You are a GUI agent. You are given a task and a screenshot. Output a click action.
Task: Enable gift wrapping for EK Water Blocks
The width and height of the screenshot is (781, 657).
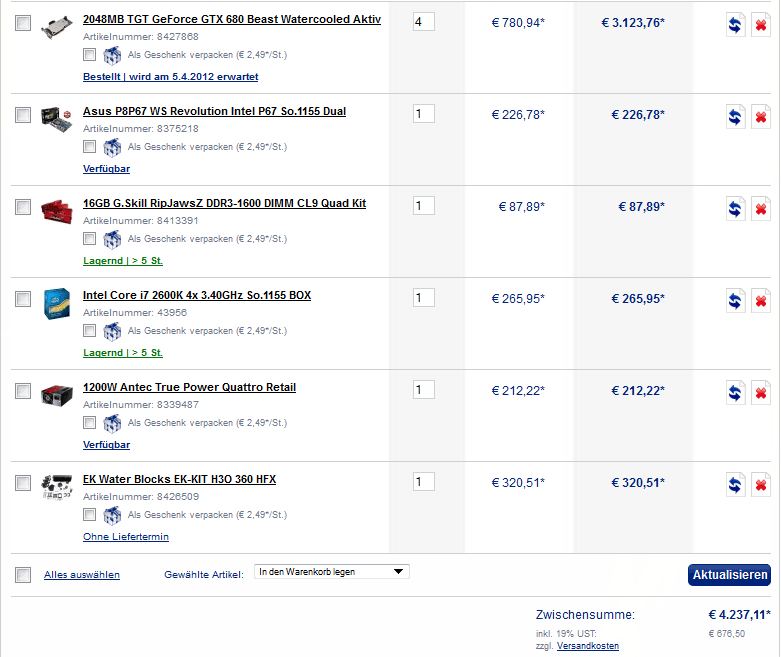90,515
